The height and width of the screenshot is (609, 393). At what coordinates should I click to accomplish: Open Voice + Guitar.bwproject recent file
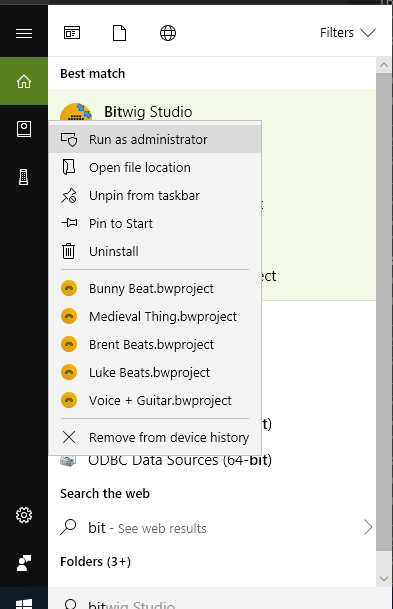pos(155,400)
